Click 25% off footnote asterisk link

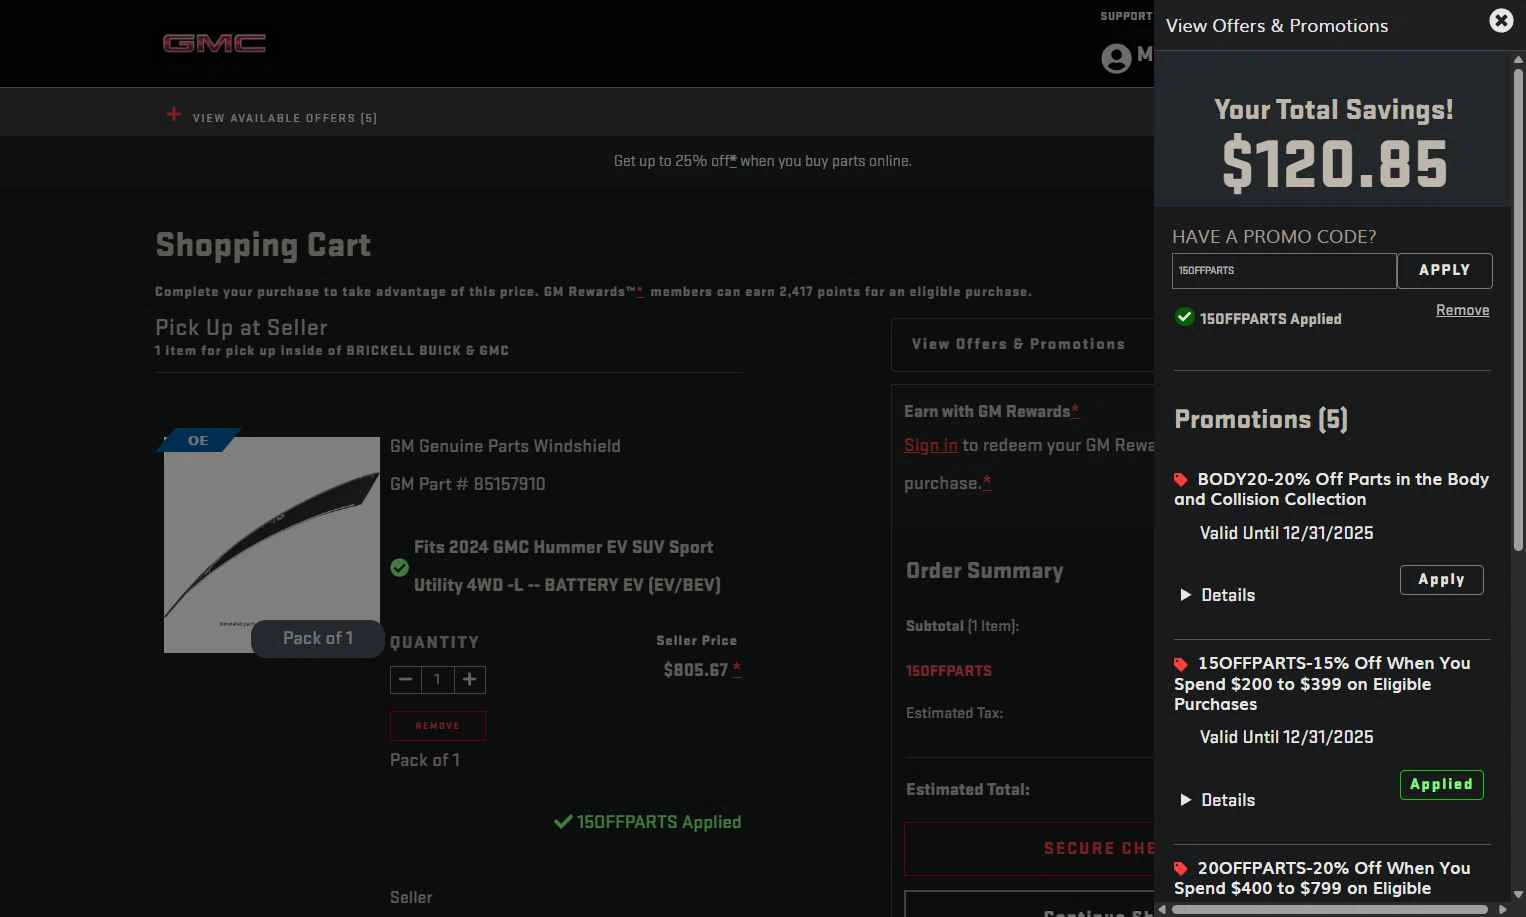(733, 161)
